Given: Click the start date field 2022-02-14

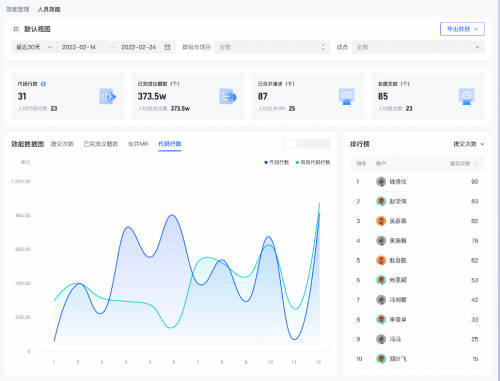Looking at the screenshot, I should click(x=79, y=47).
